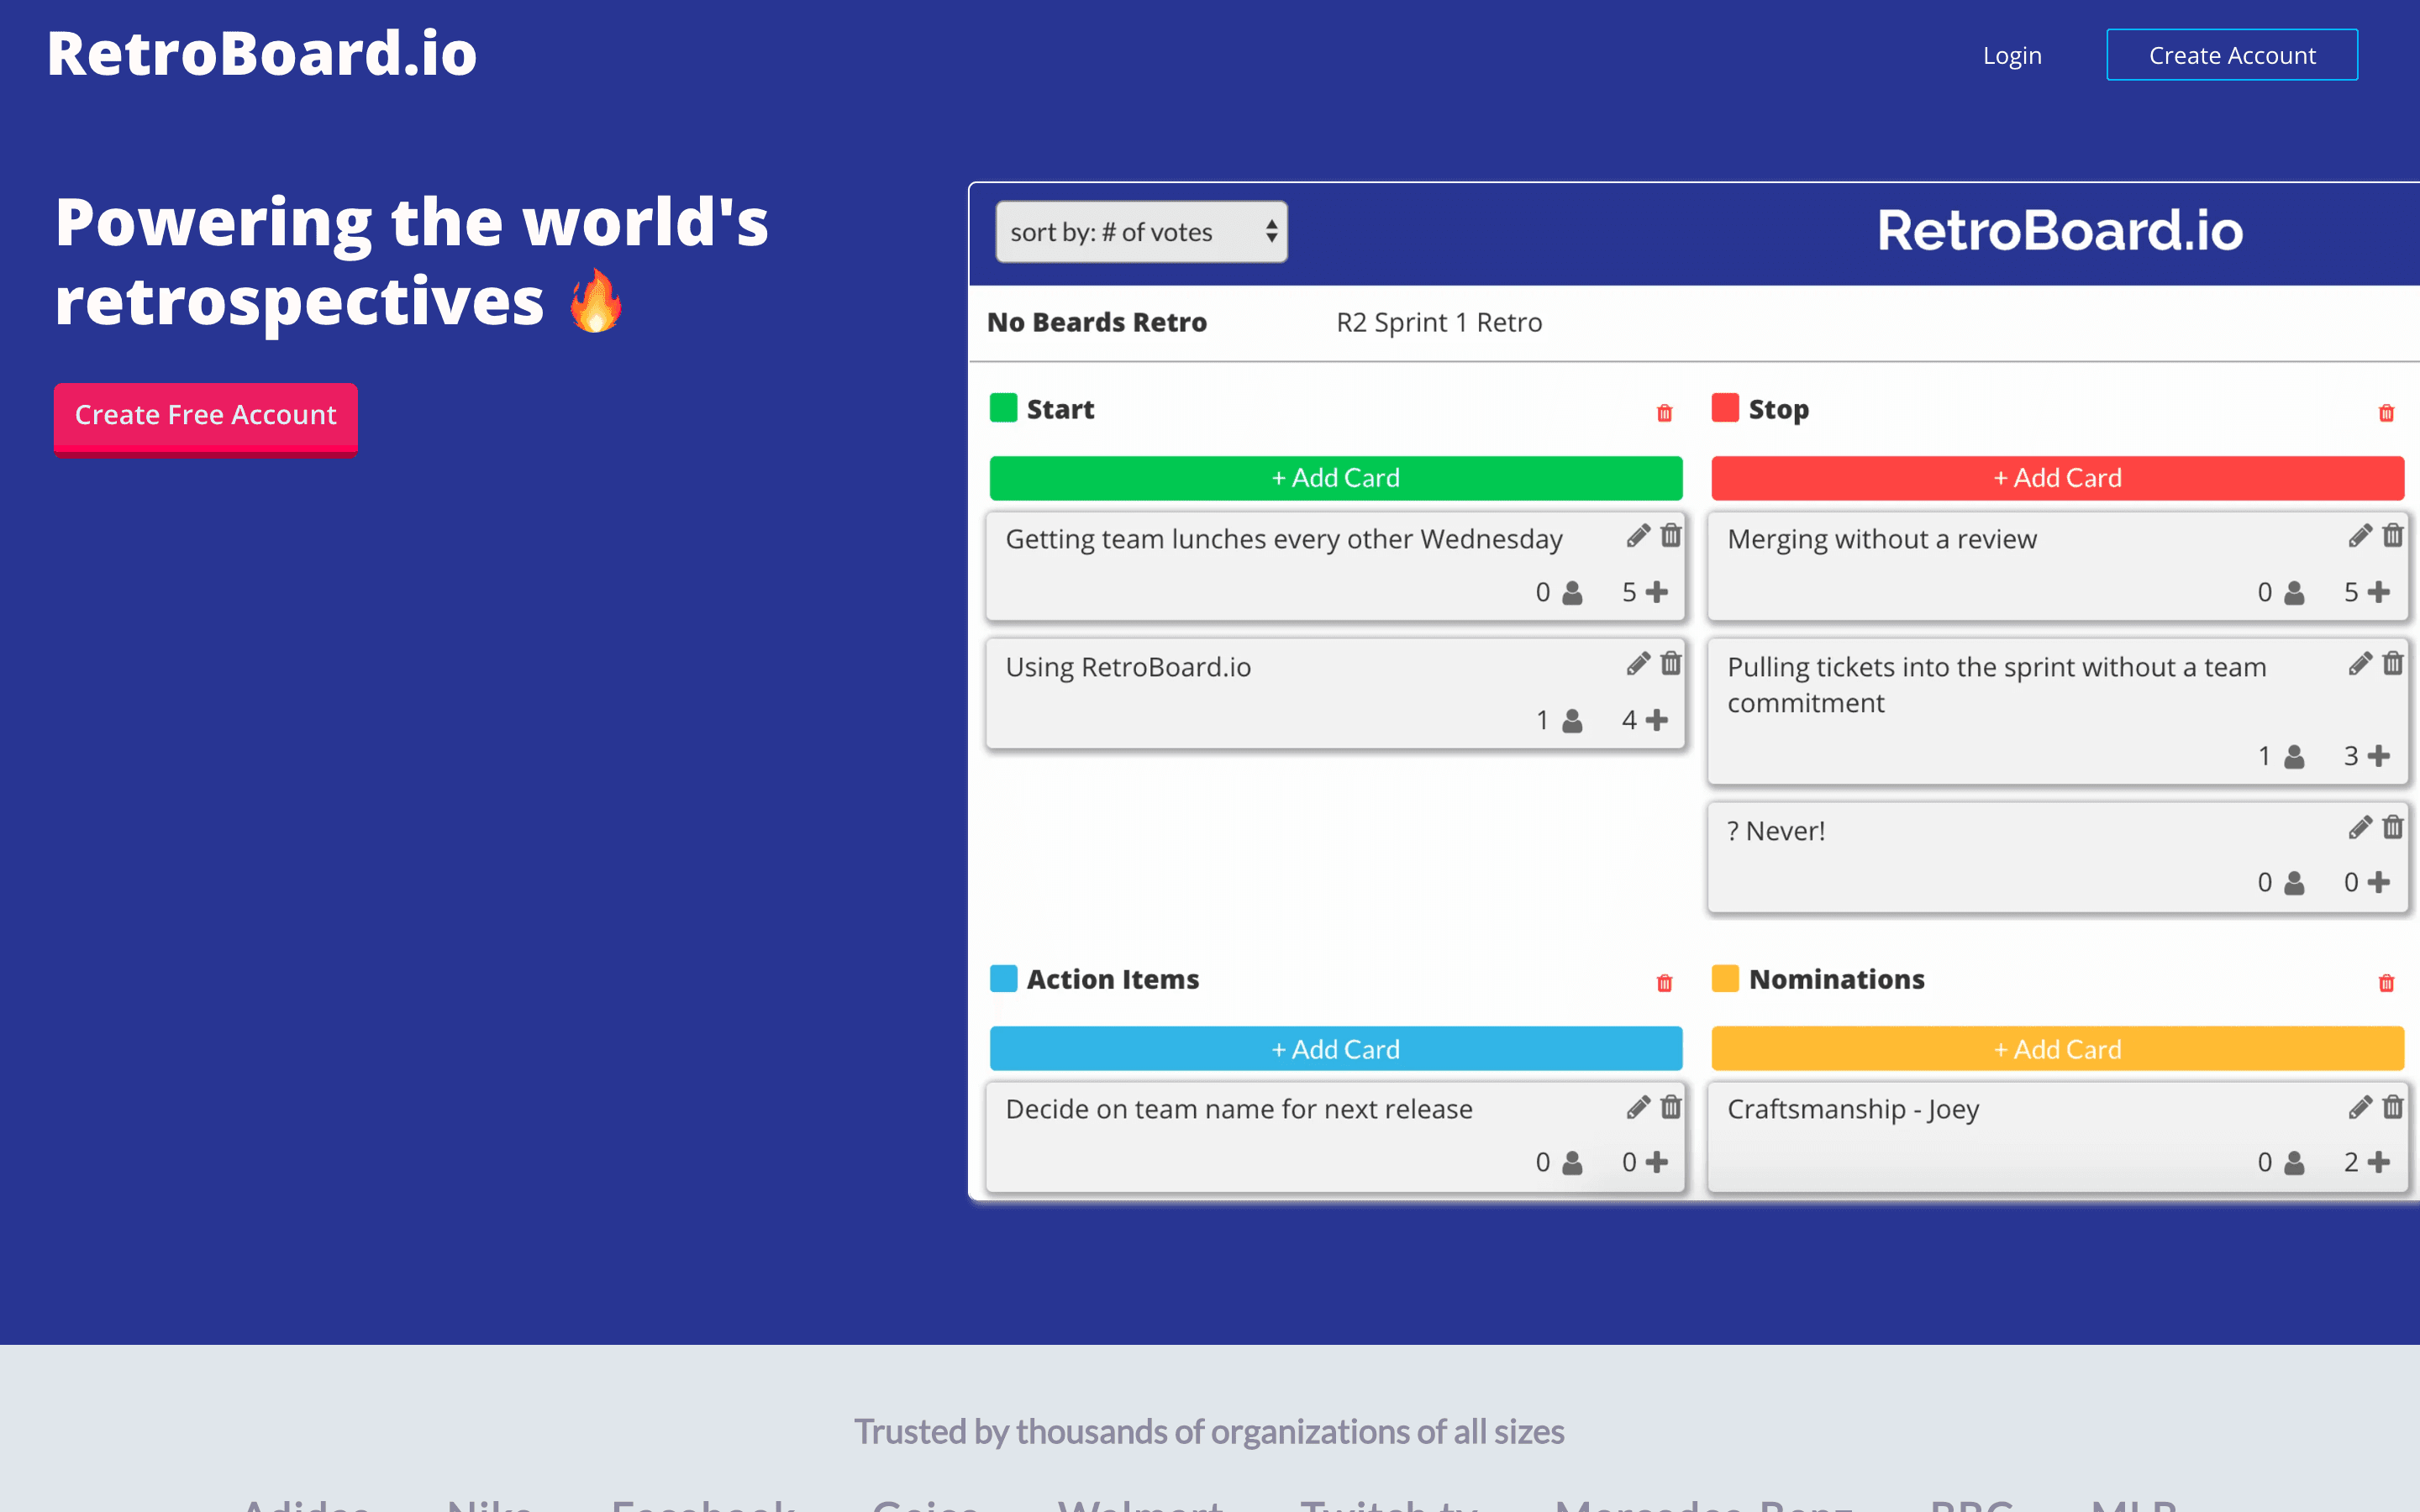Click the RetroBoard.io logo in top header
Screen dimensions: 2420x1512
pyautogui.click(x=262, y=53)
